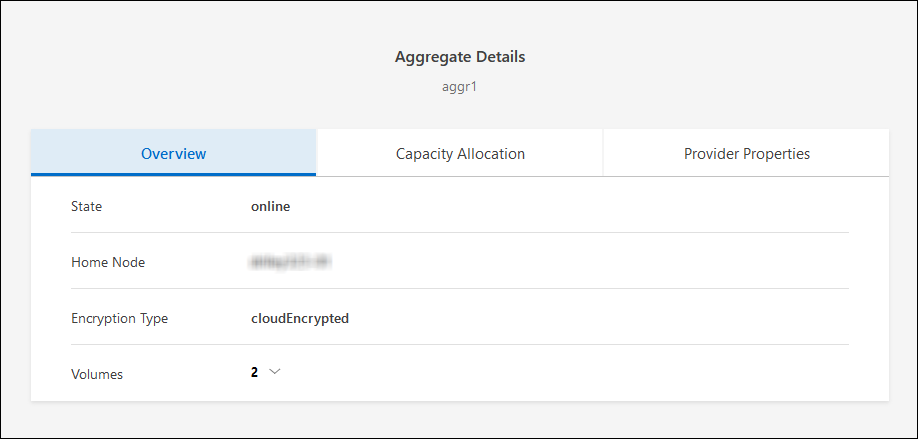
Task: Select the aggr1 aggregate name text
Action: tap(460, 87)
